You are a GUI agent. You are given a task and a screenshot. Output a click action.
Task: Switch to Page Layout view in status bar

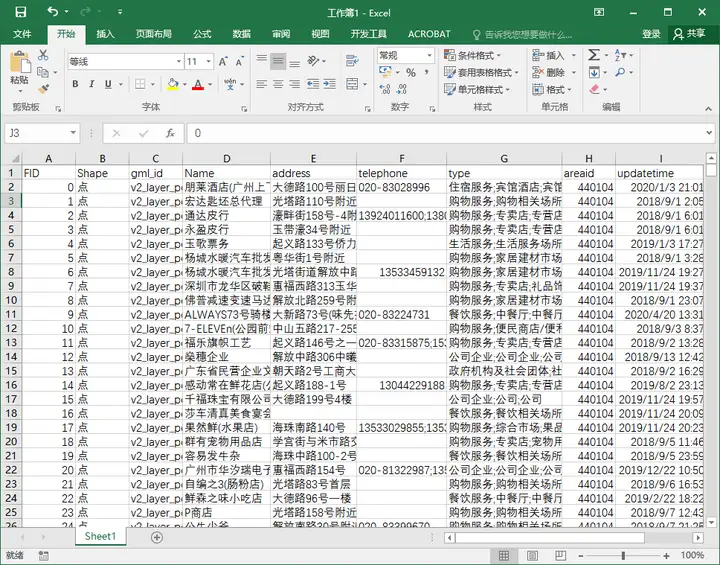pyautogui.click(x=532, y=555)
